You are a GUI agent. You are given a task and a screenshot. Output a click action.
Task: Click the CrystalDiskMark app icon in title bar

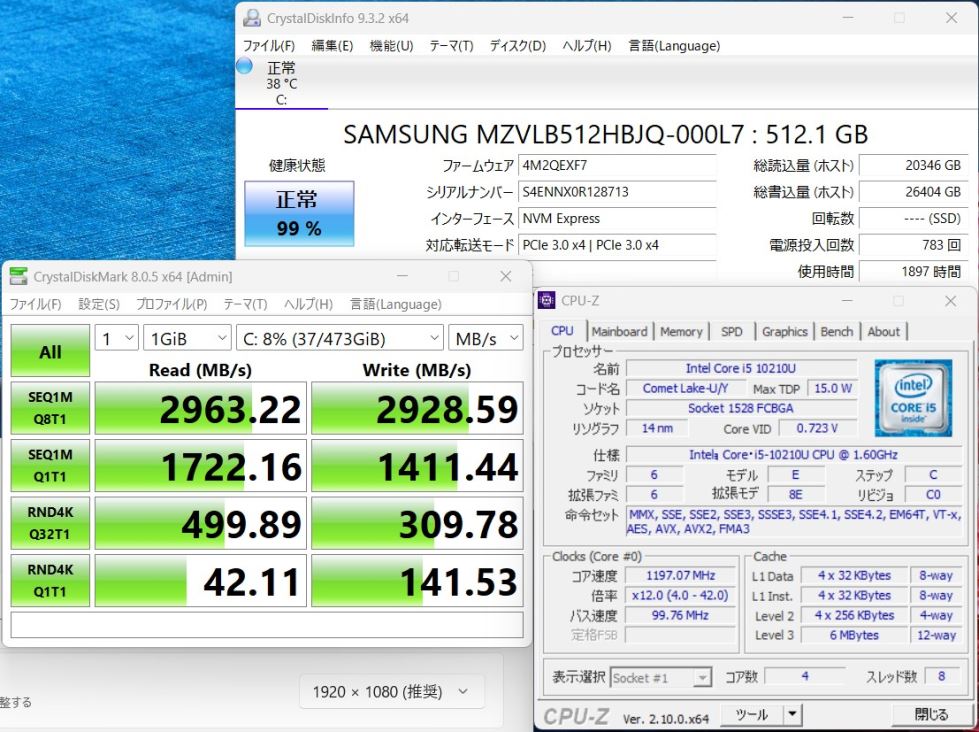[x=18, y=276]
